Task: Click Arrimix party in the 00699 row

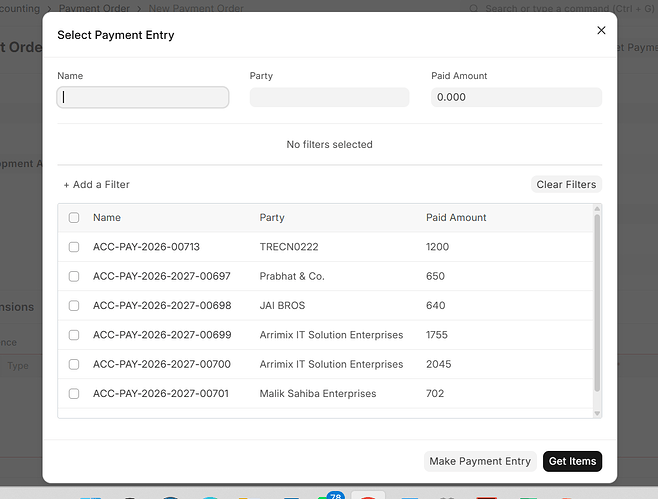Action: pyautogui.click(x=332, y=335)
